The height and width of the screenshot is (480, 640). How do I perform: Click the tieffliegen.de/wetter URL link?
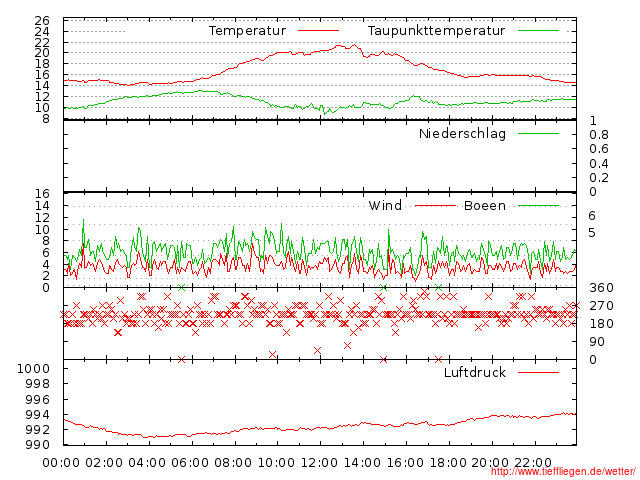[x=563, y=471]
